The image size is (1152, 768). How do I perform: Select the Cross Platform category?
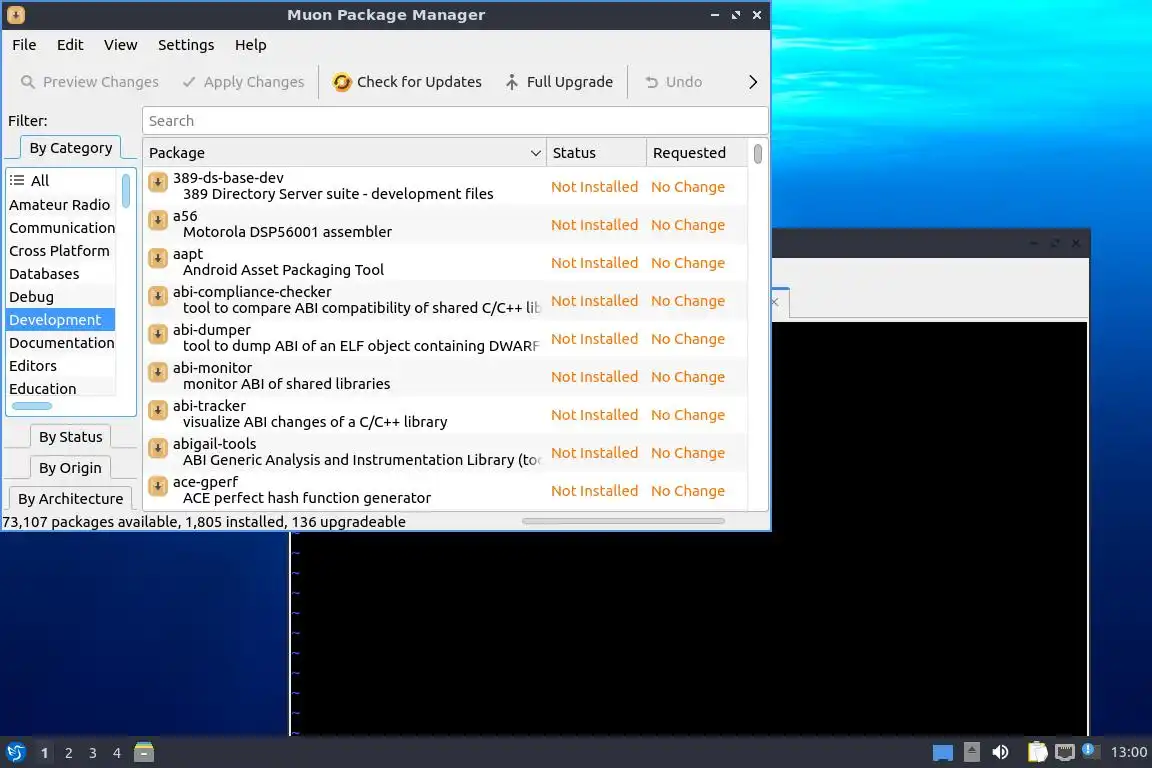tap(60, 251)
